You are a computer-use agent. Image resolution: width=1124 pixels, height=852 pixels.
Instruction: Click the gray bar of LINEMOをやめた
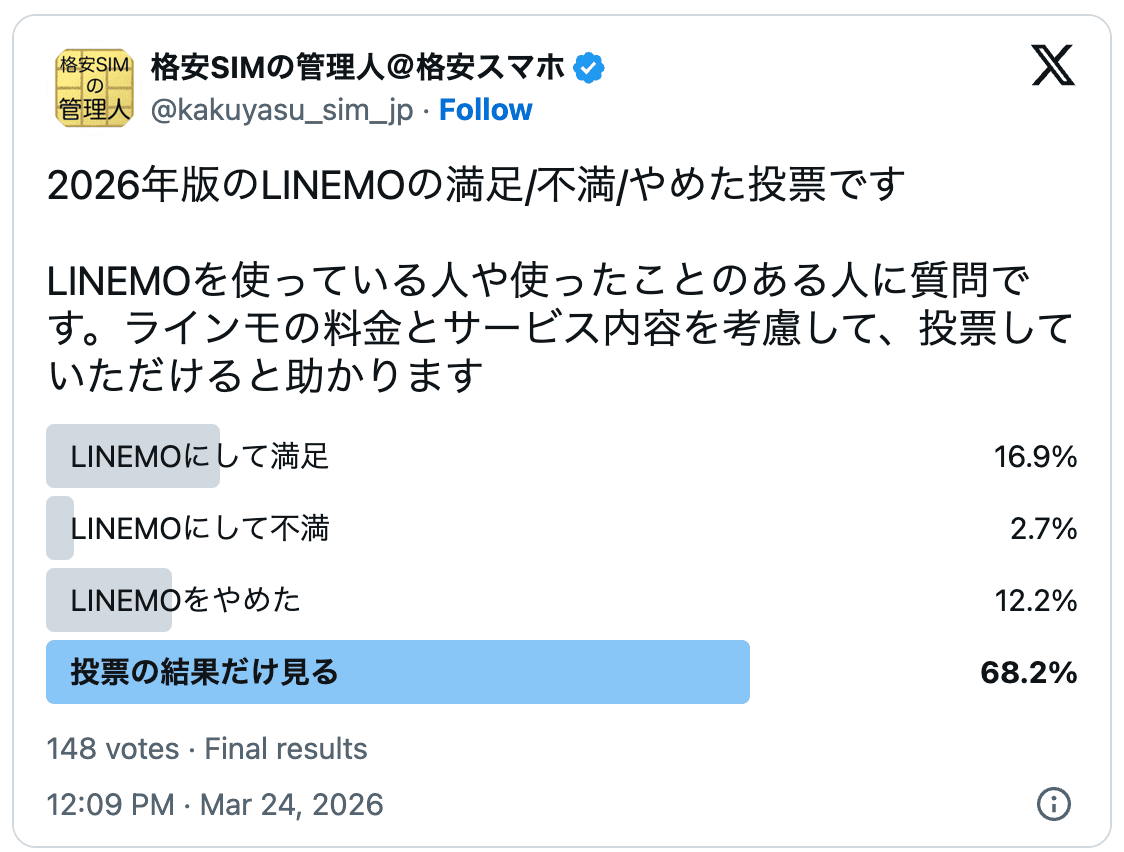pos(108,600)
